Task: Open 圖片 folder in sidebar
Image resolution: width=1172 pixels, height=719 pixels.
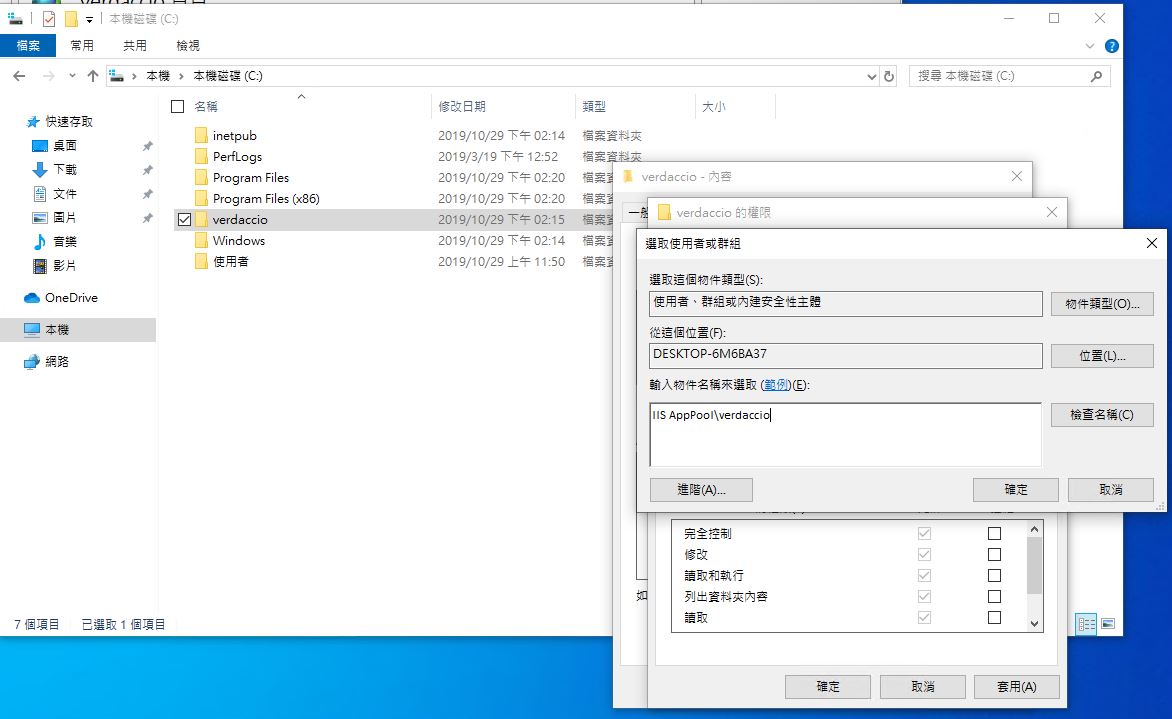Action: (64, 217)
